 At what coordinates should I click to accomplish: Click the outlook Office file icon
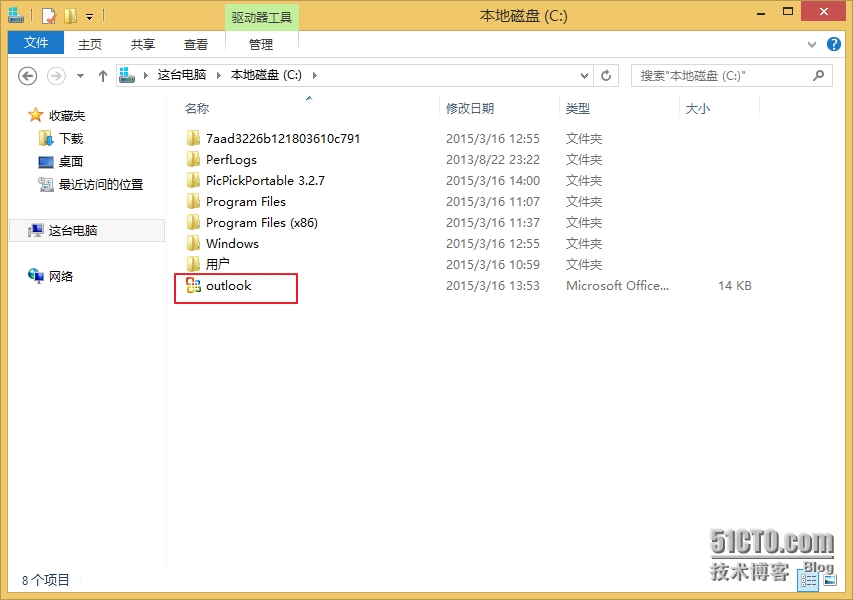193,285
